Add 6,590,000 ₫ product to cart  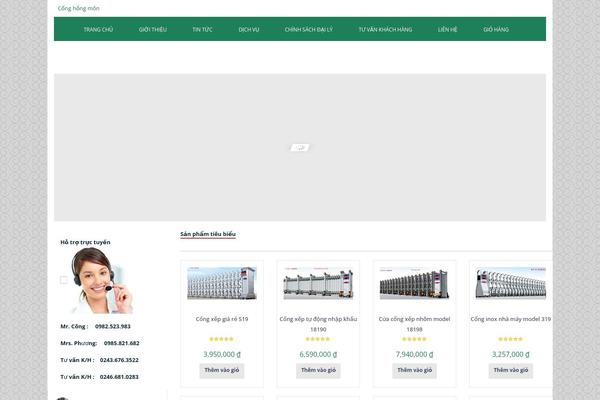tap(318, 370)
